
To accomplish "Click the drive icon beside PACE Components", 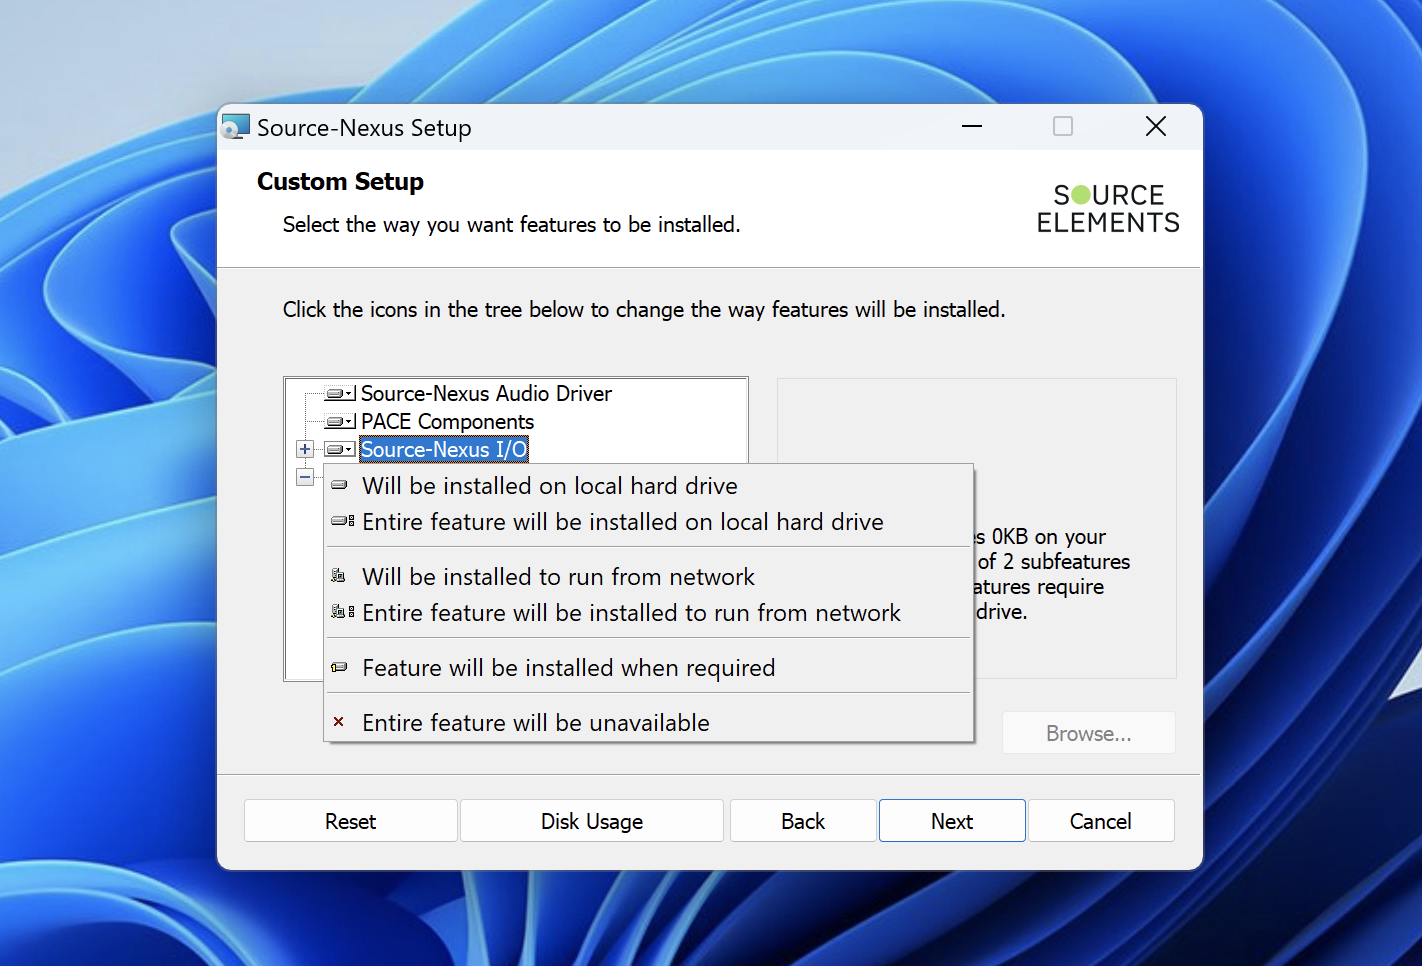I will (340, 422).
